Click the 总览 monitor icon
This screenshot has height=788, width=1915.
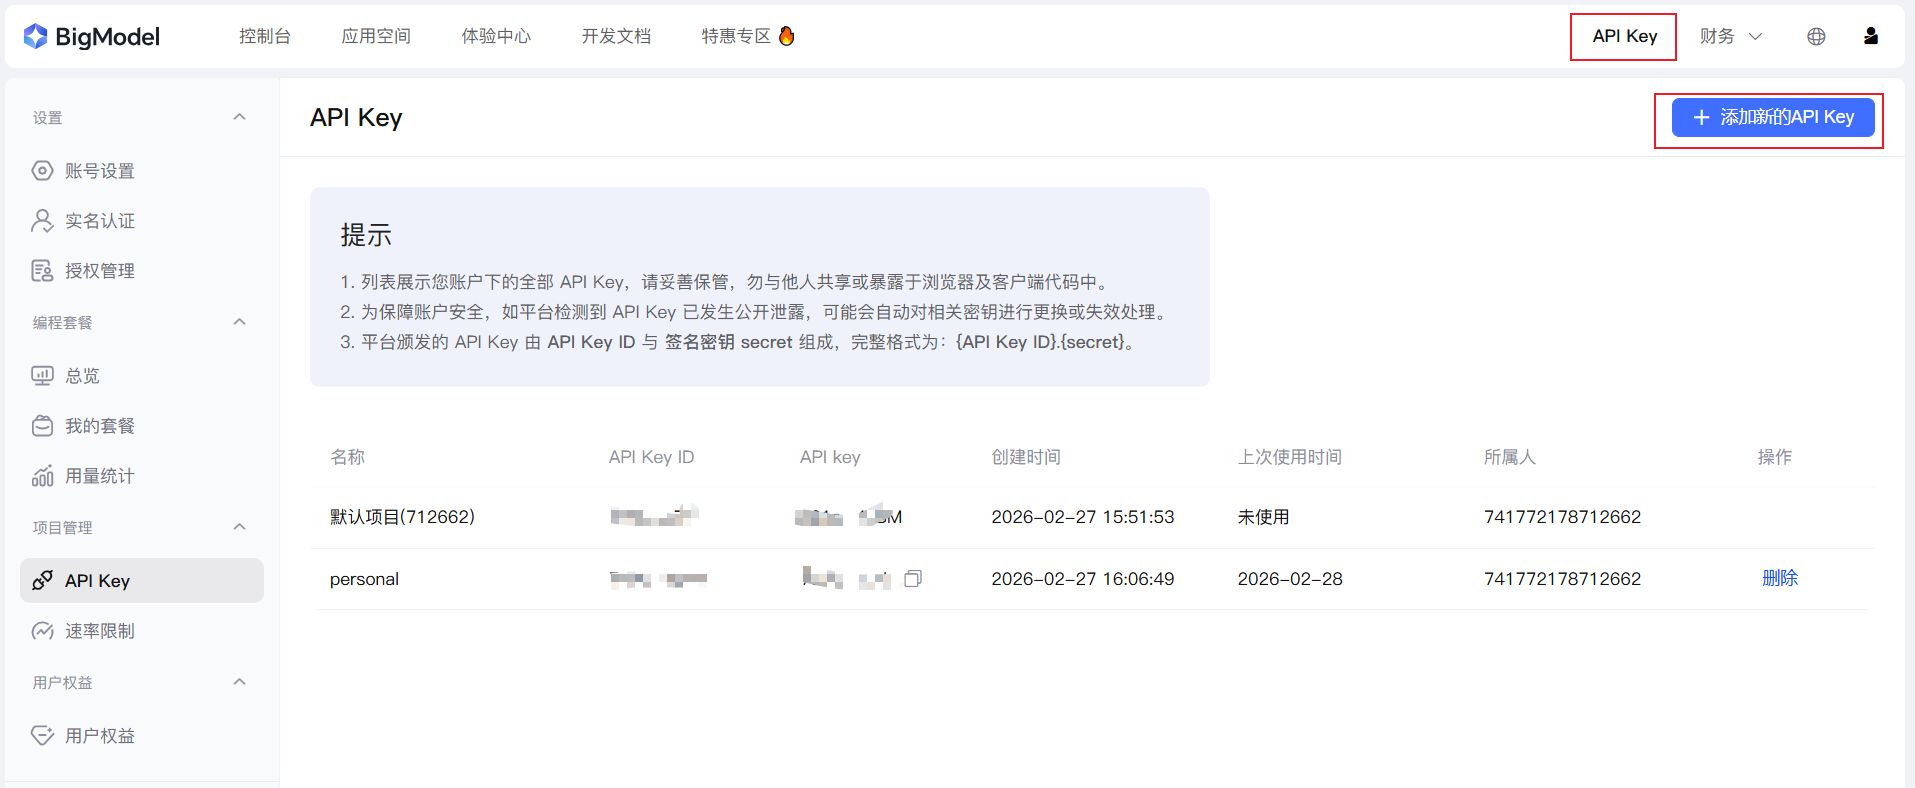tap(42, 376)
